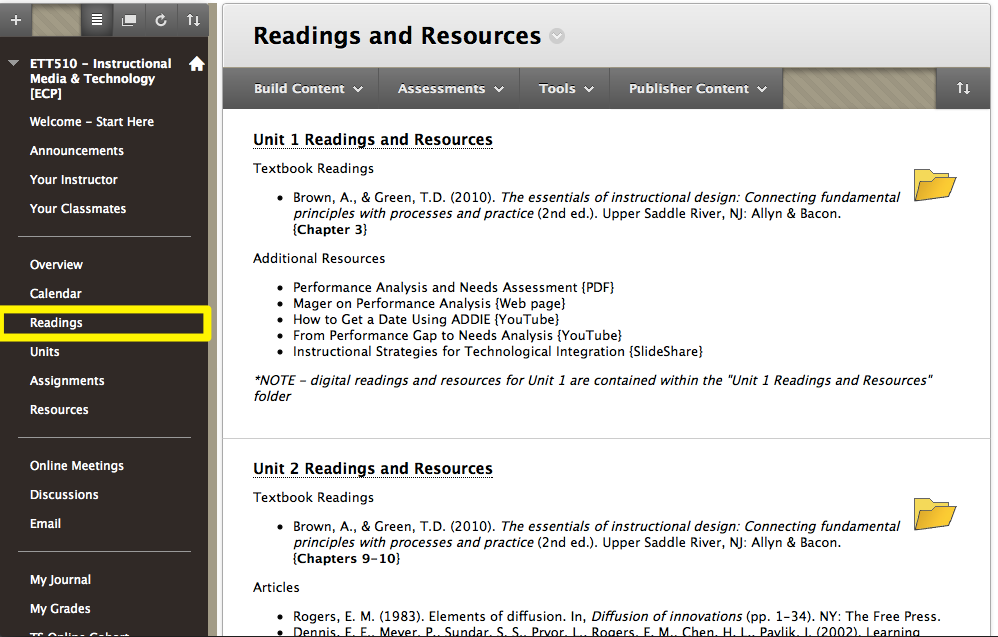This screenshot has height=637, width=998.
Task: Go to course home via house icon
Action: [x=197, y=64]
